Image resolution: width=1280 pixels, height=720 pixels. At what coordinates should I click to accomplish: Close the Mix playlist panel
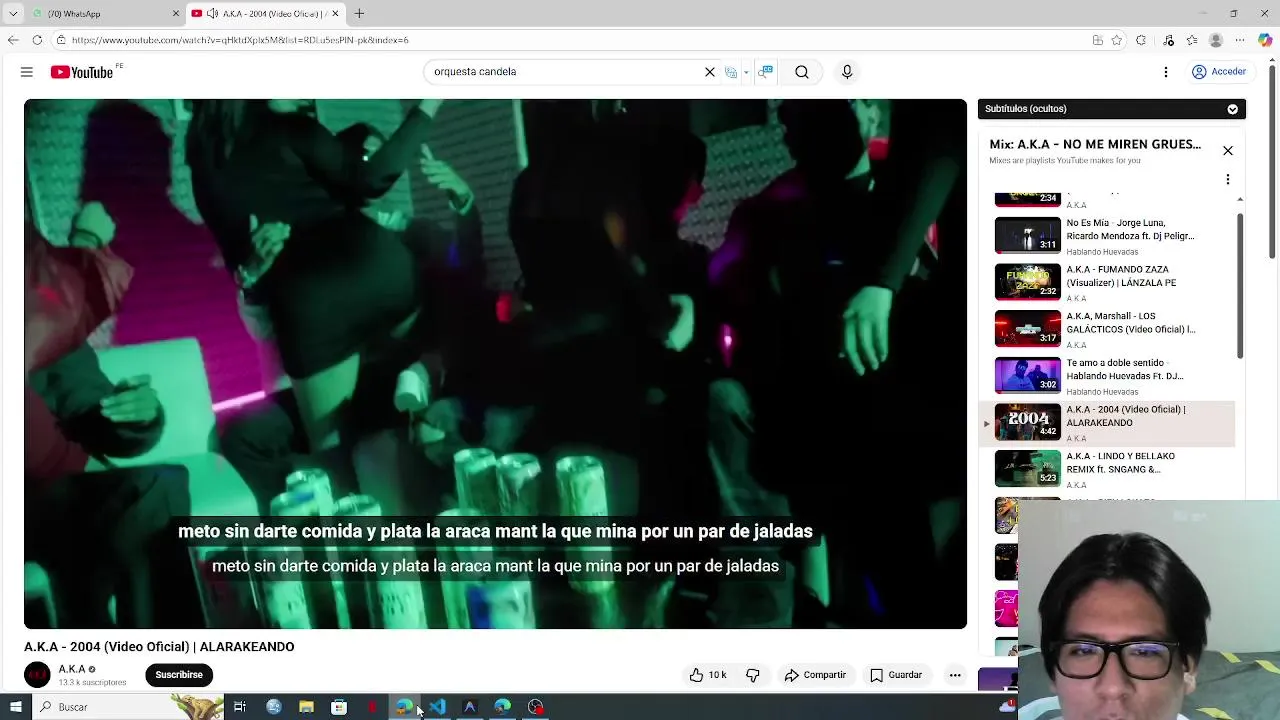pos(1228,151)
